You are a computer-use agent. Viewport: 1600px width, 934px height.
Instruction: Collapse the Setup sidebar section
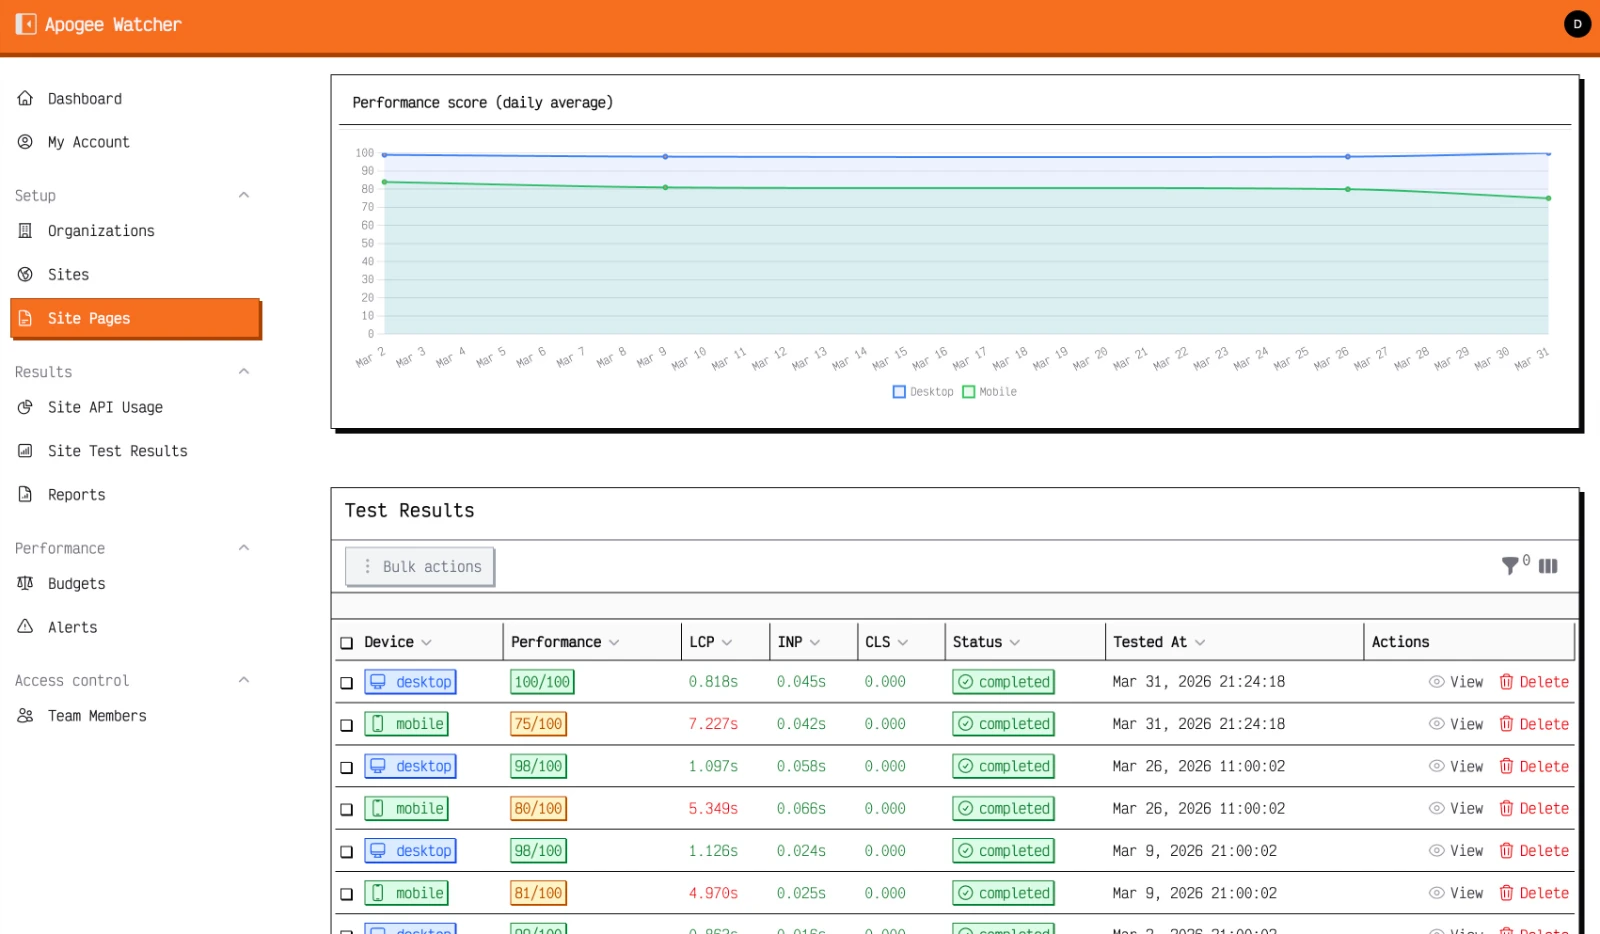[x=243, y=195]
